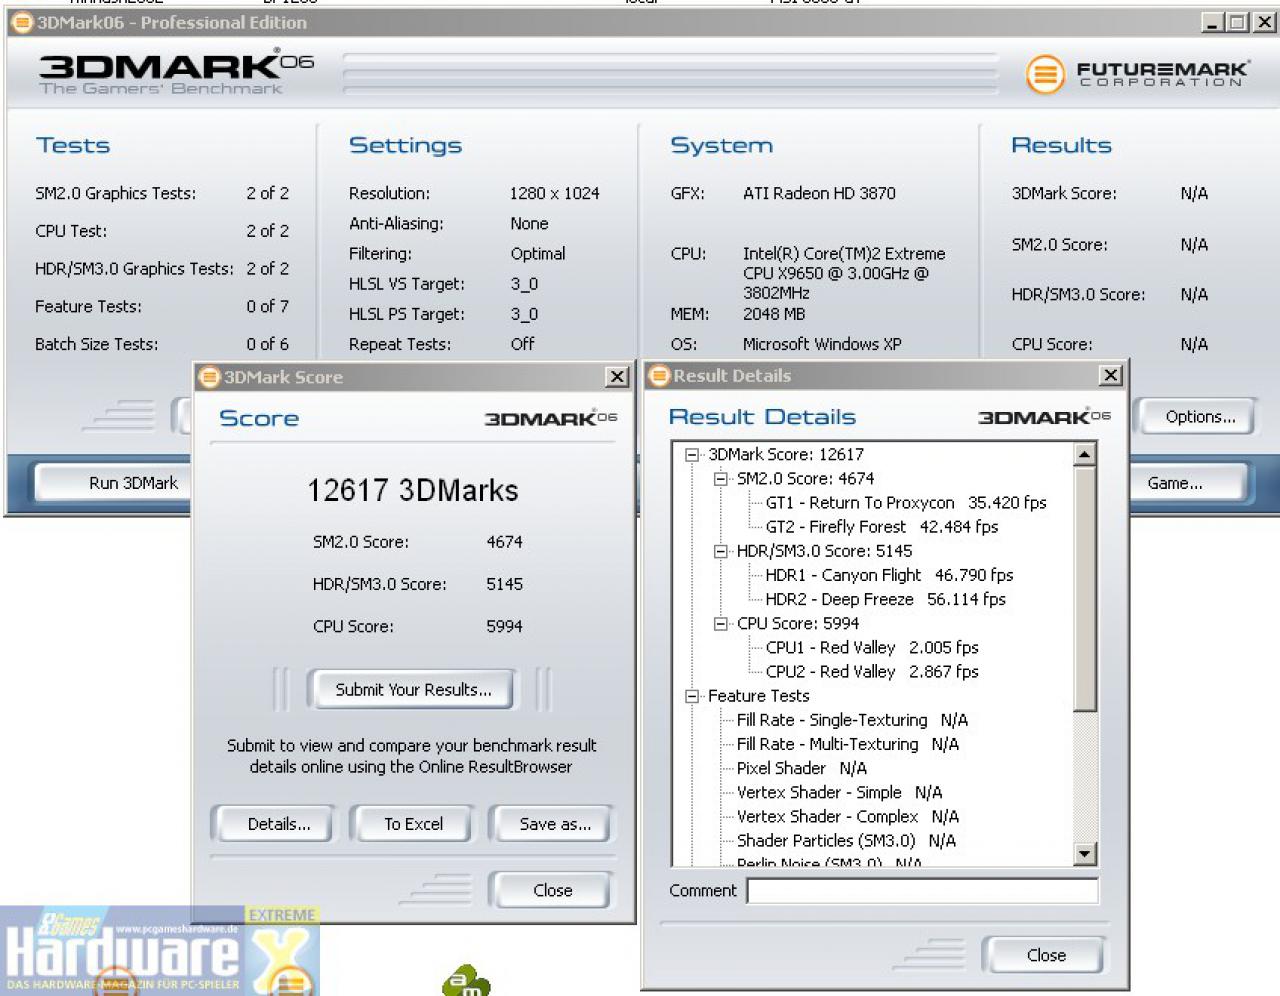Click the Anti-Aliasing value None
This screenshot has height=996, width=1280.
pos(529,224)
